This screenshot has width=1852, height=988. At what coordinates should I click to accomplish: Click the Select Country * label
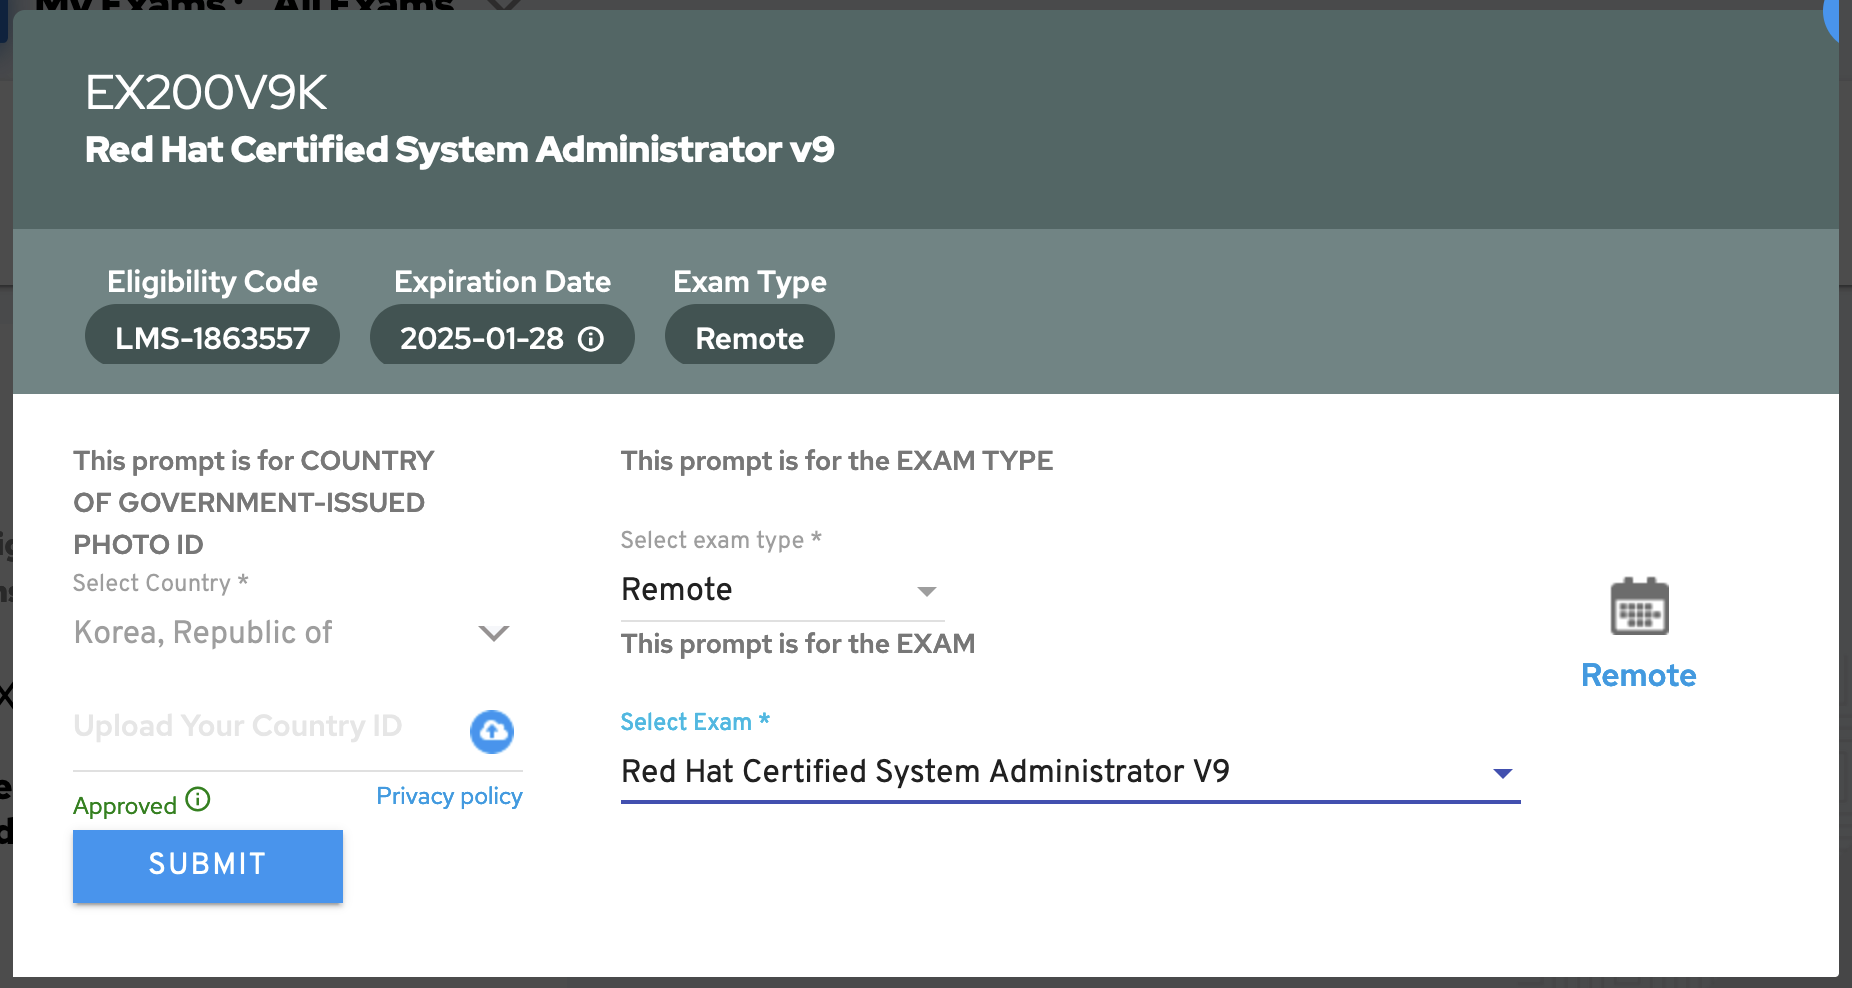tap(160, 583)
